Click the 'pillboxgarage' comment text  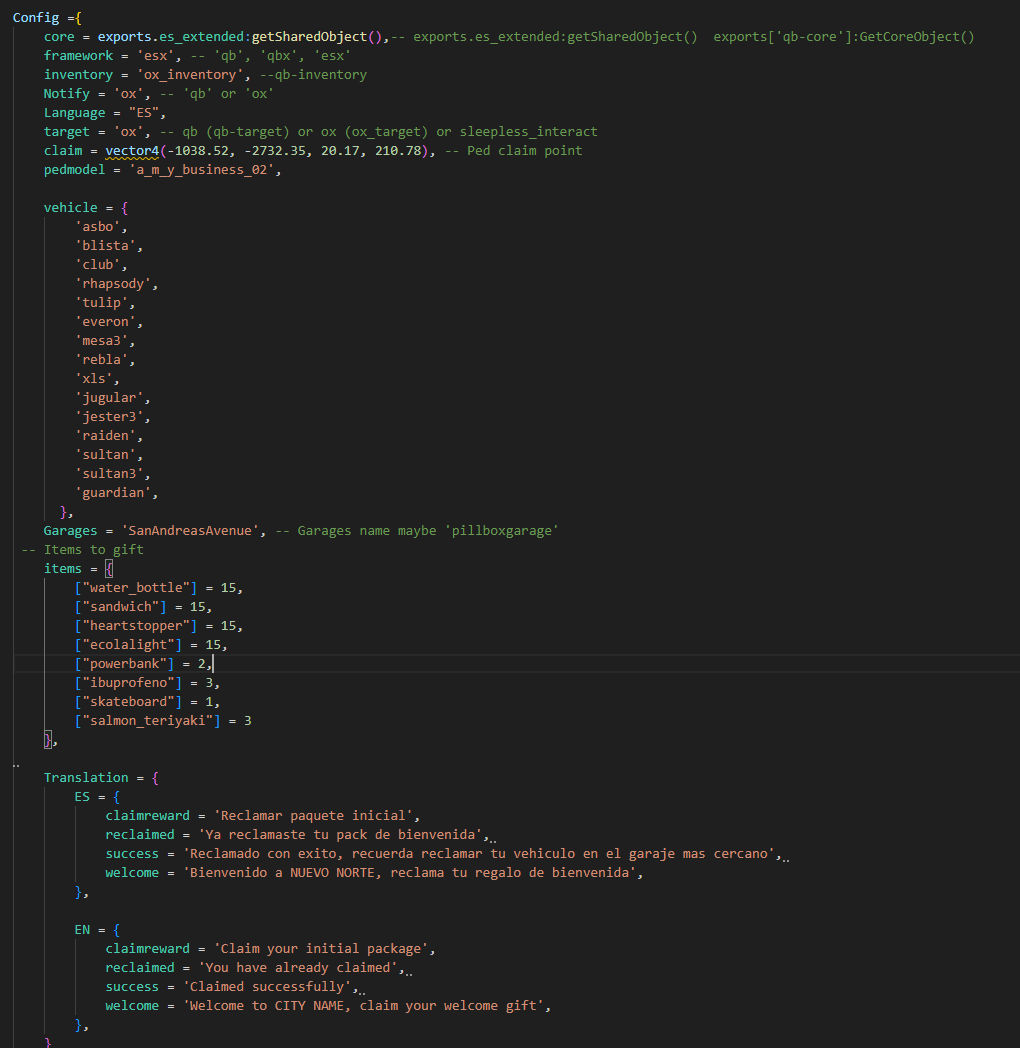pos(501,531)
